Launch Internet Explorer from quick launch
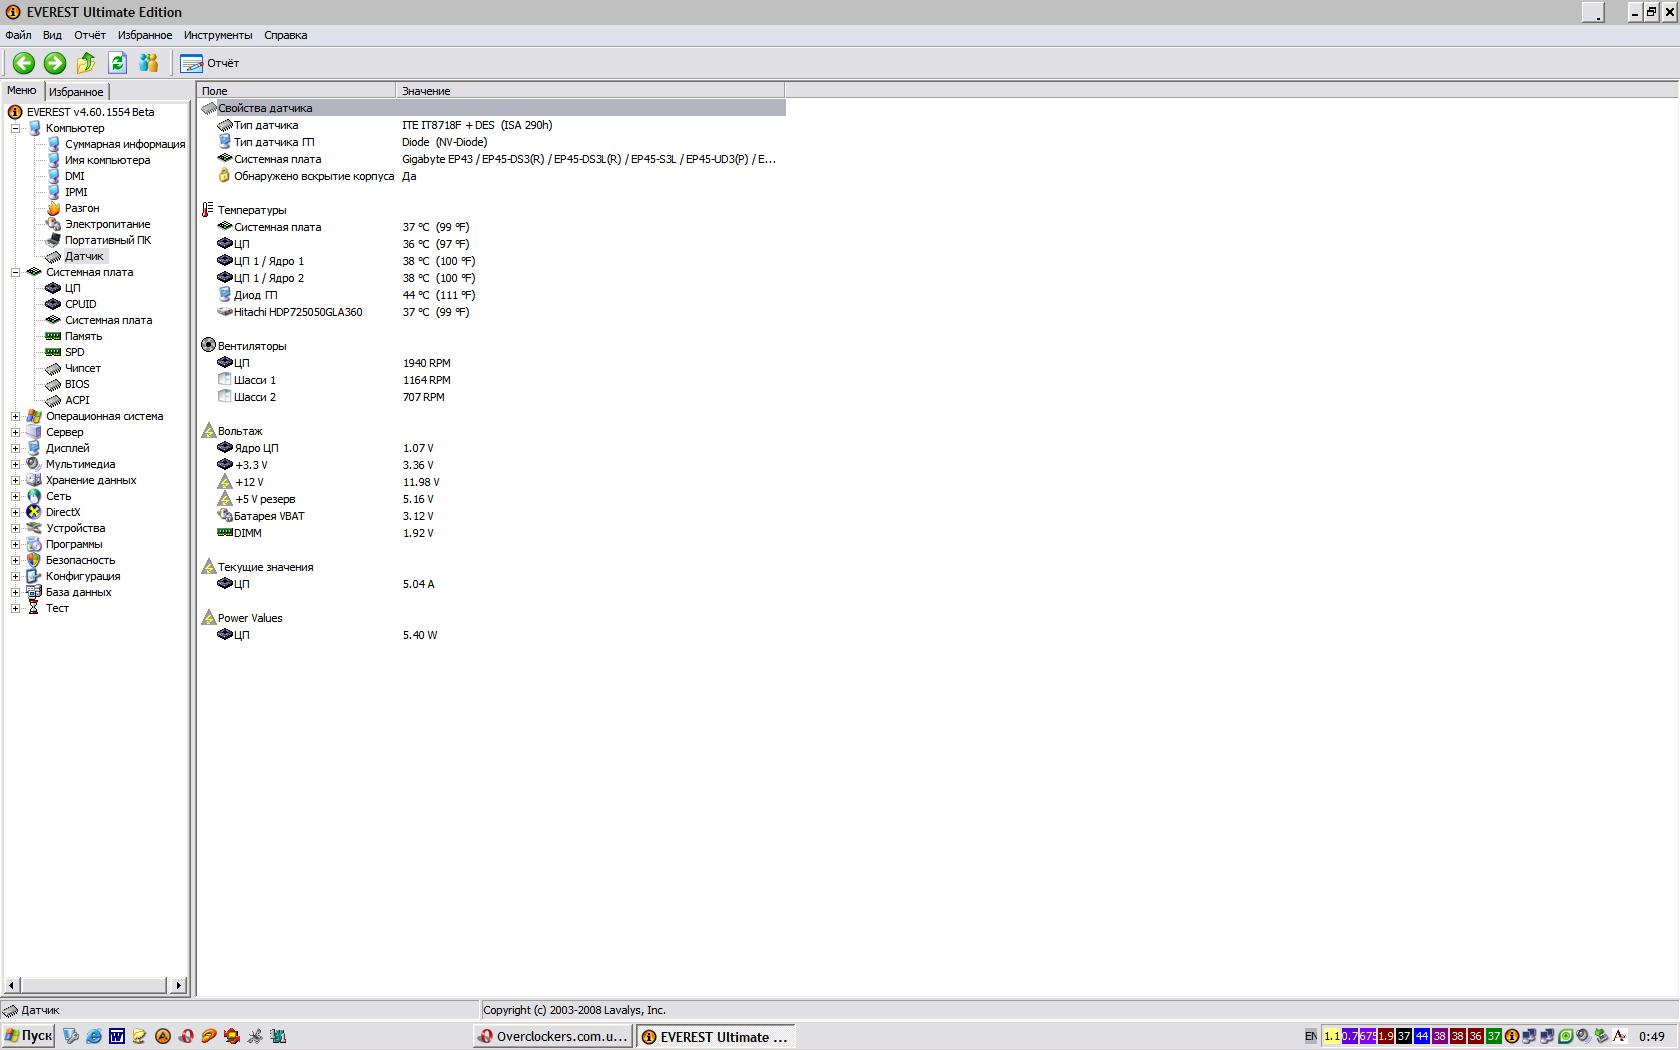The image size is (1680, 1050). click(x=94, y=1036)
